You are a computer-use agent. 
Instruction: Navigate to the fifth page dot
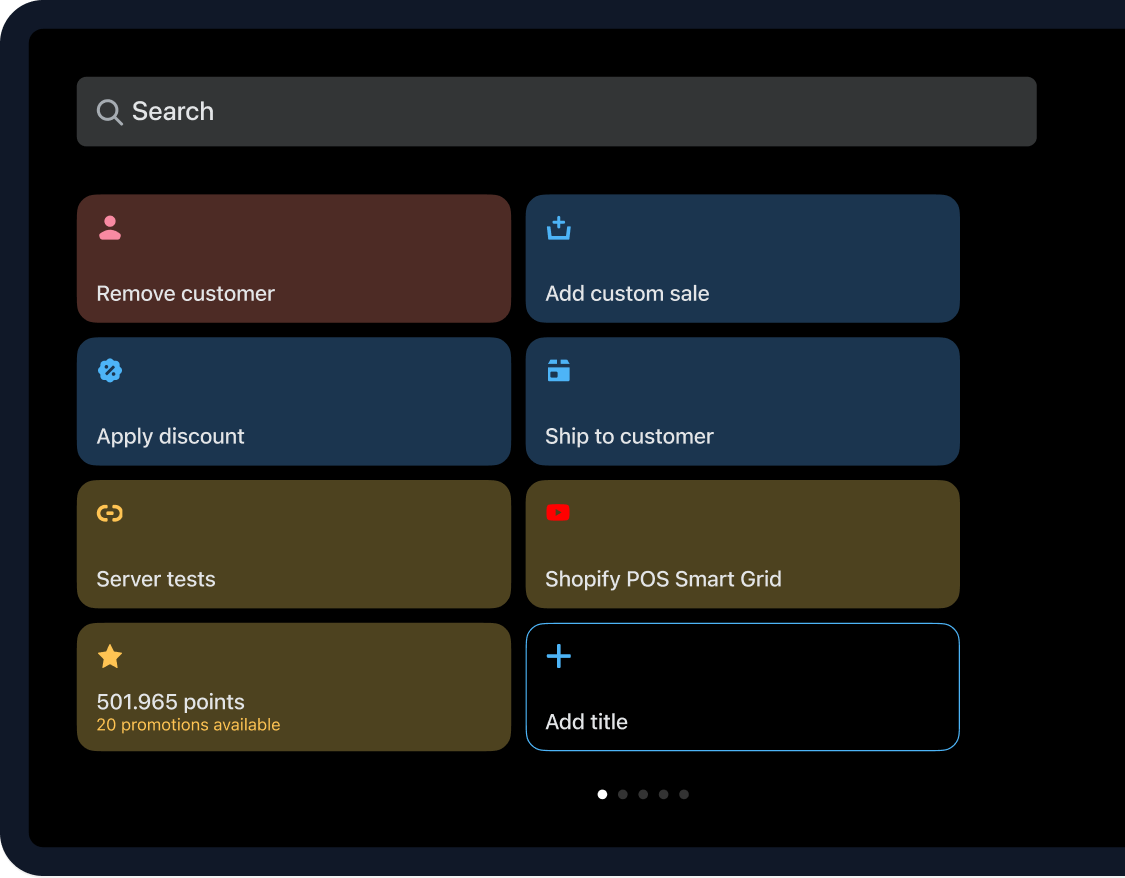(684, 794)
